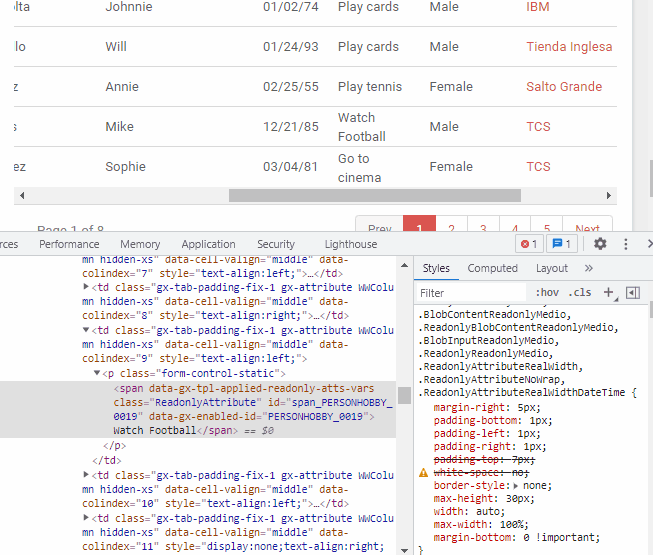653x555 pixels.
Task: Click closing </td> tag line
Action: click(107, 460)
